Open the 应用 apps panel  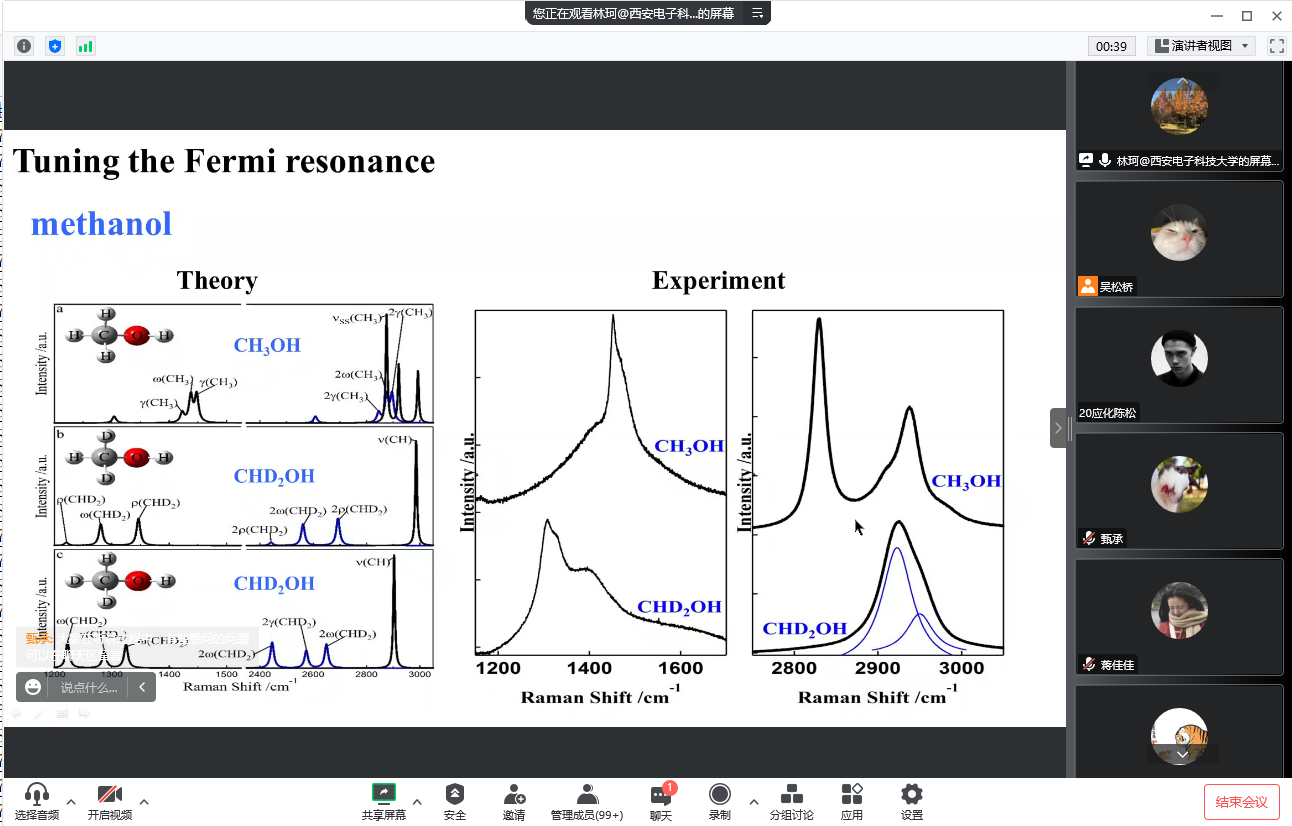[852, 801]
